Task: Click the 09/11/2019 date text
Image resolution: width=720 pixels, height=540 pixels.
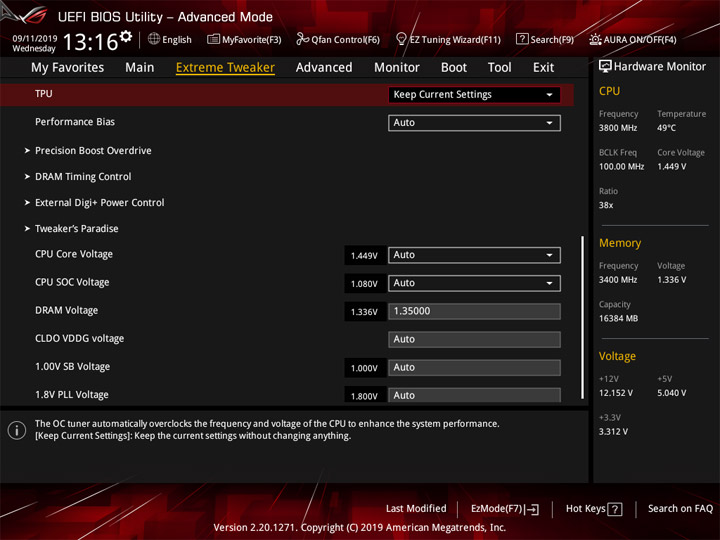Action: coord(34,38)
